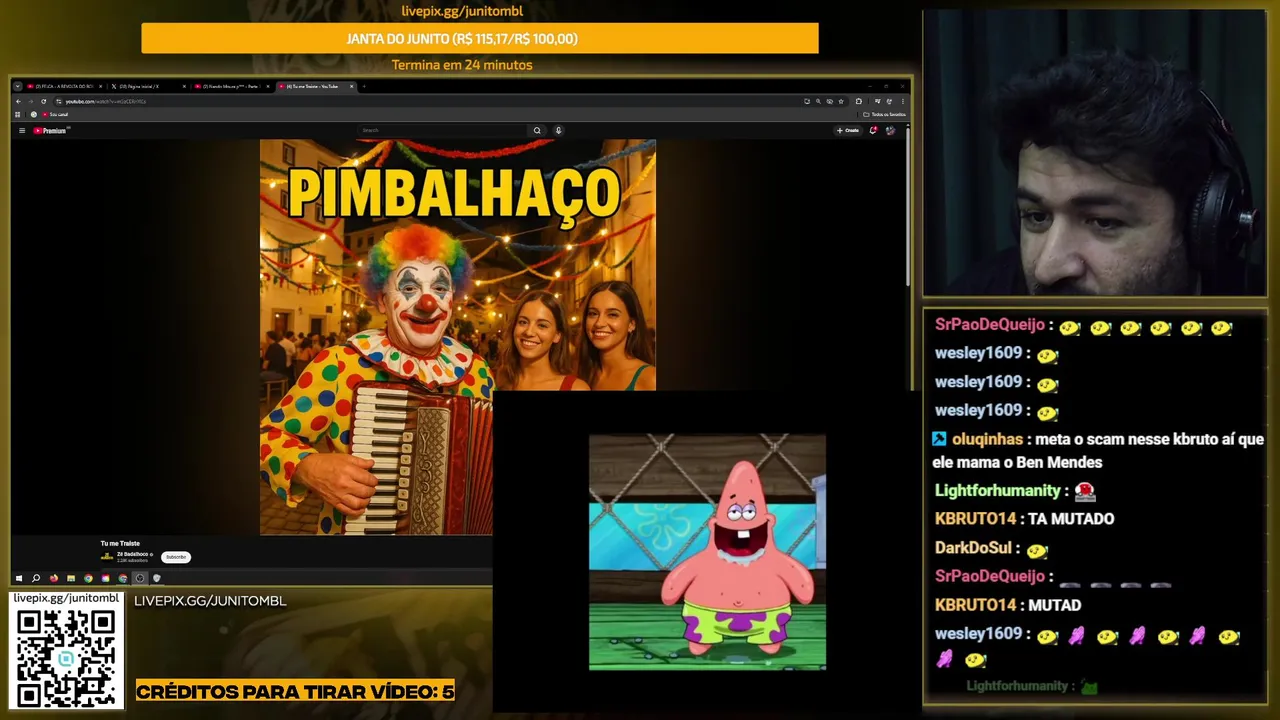Subscribe to the Zé Badalhoco channel
Viewport: 1280px width, 720px height.
coord(176,557)
